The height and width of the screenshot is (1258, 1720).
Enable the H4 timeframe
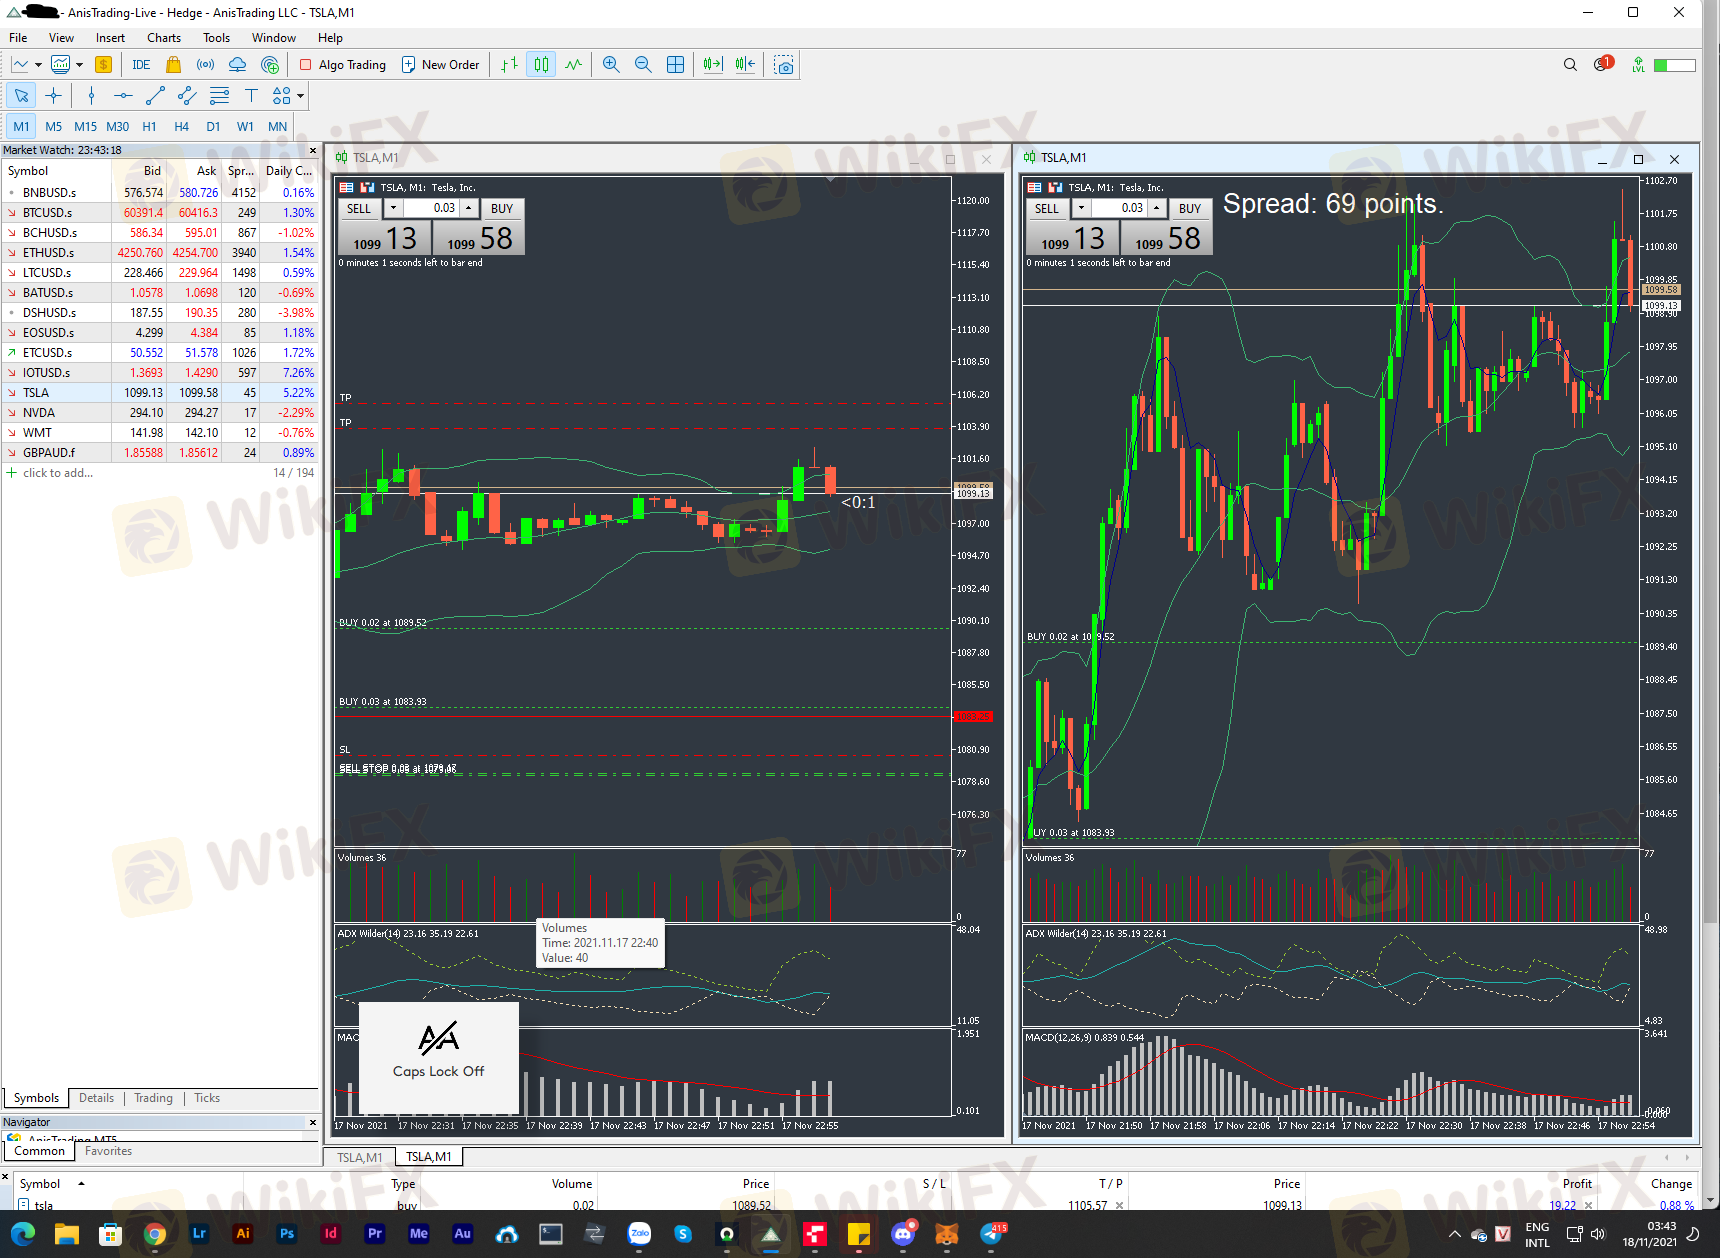click(181, 127)
